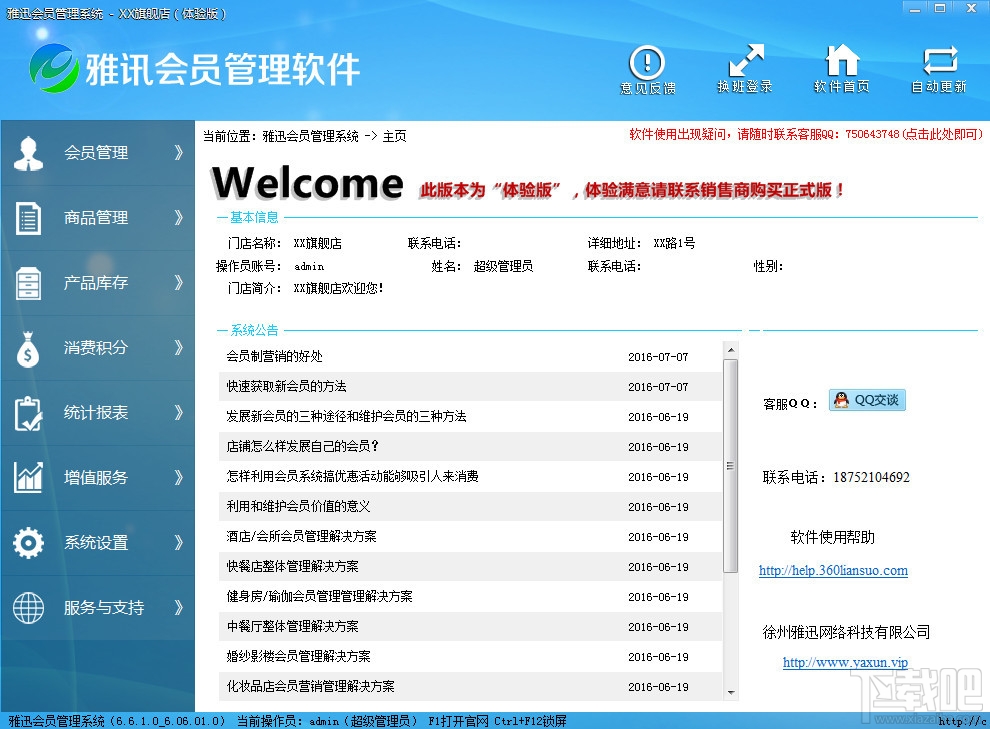Open the 增值服务 menu label
The height and width of the screenshot is (729, 990).
(x=96, y=478)
